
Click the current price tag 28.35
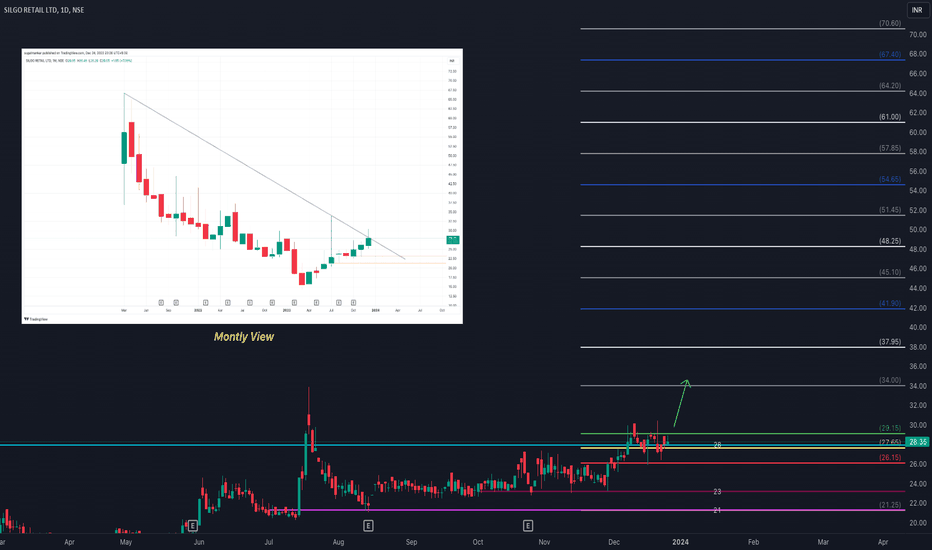coord(918,442)
